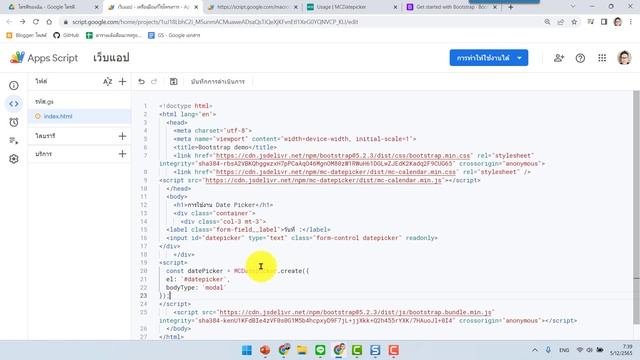Open the Editor code icon in sidebar
This screenshot has height=360, width=640.
14,104
